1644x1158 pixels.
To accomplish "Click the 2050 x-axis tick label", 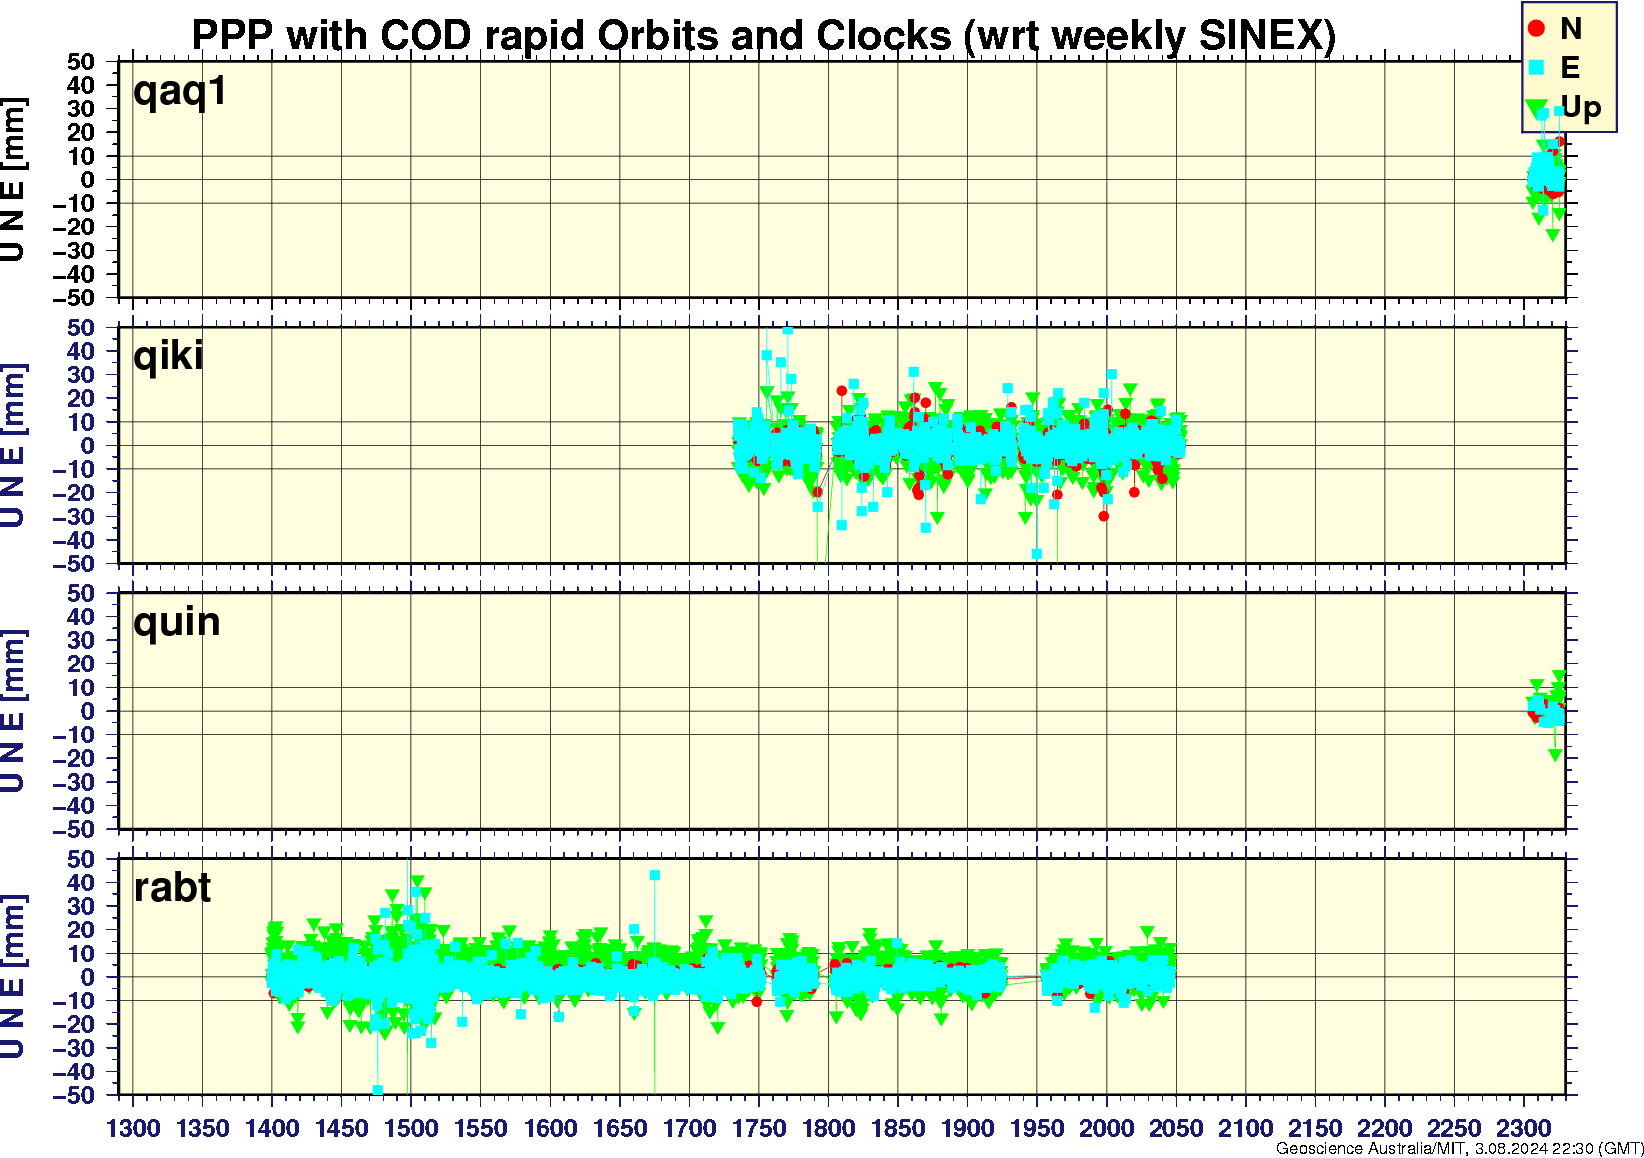I will click(x=1176, y=1128).
